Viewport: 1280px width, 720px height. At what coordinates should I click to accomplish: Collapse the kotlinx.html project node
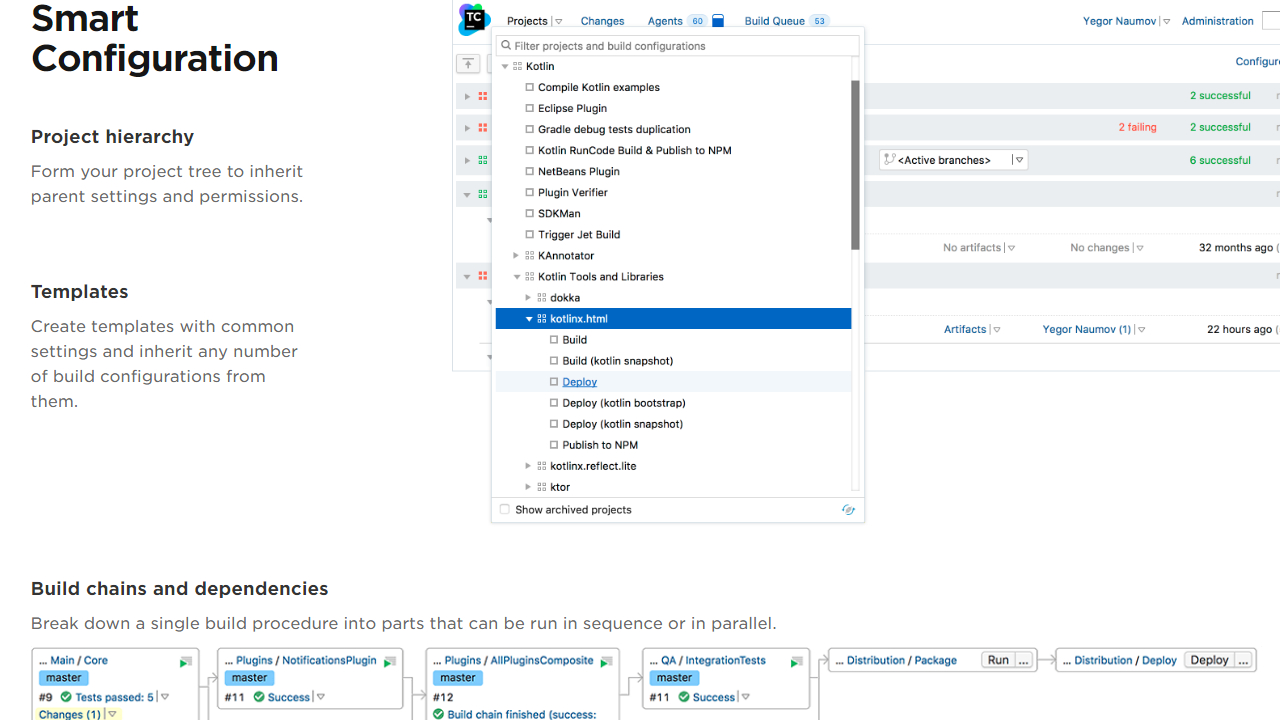(x=529, y=319)
